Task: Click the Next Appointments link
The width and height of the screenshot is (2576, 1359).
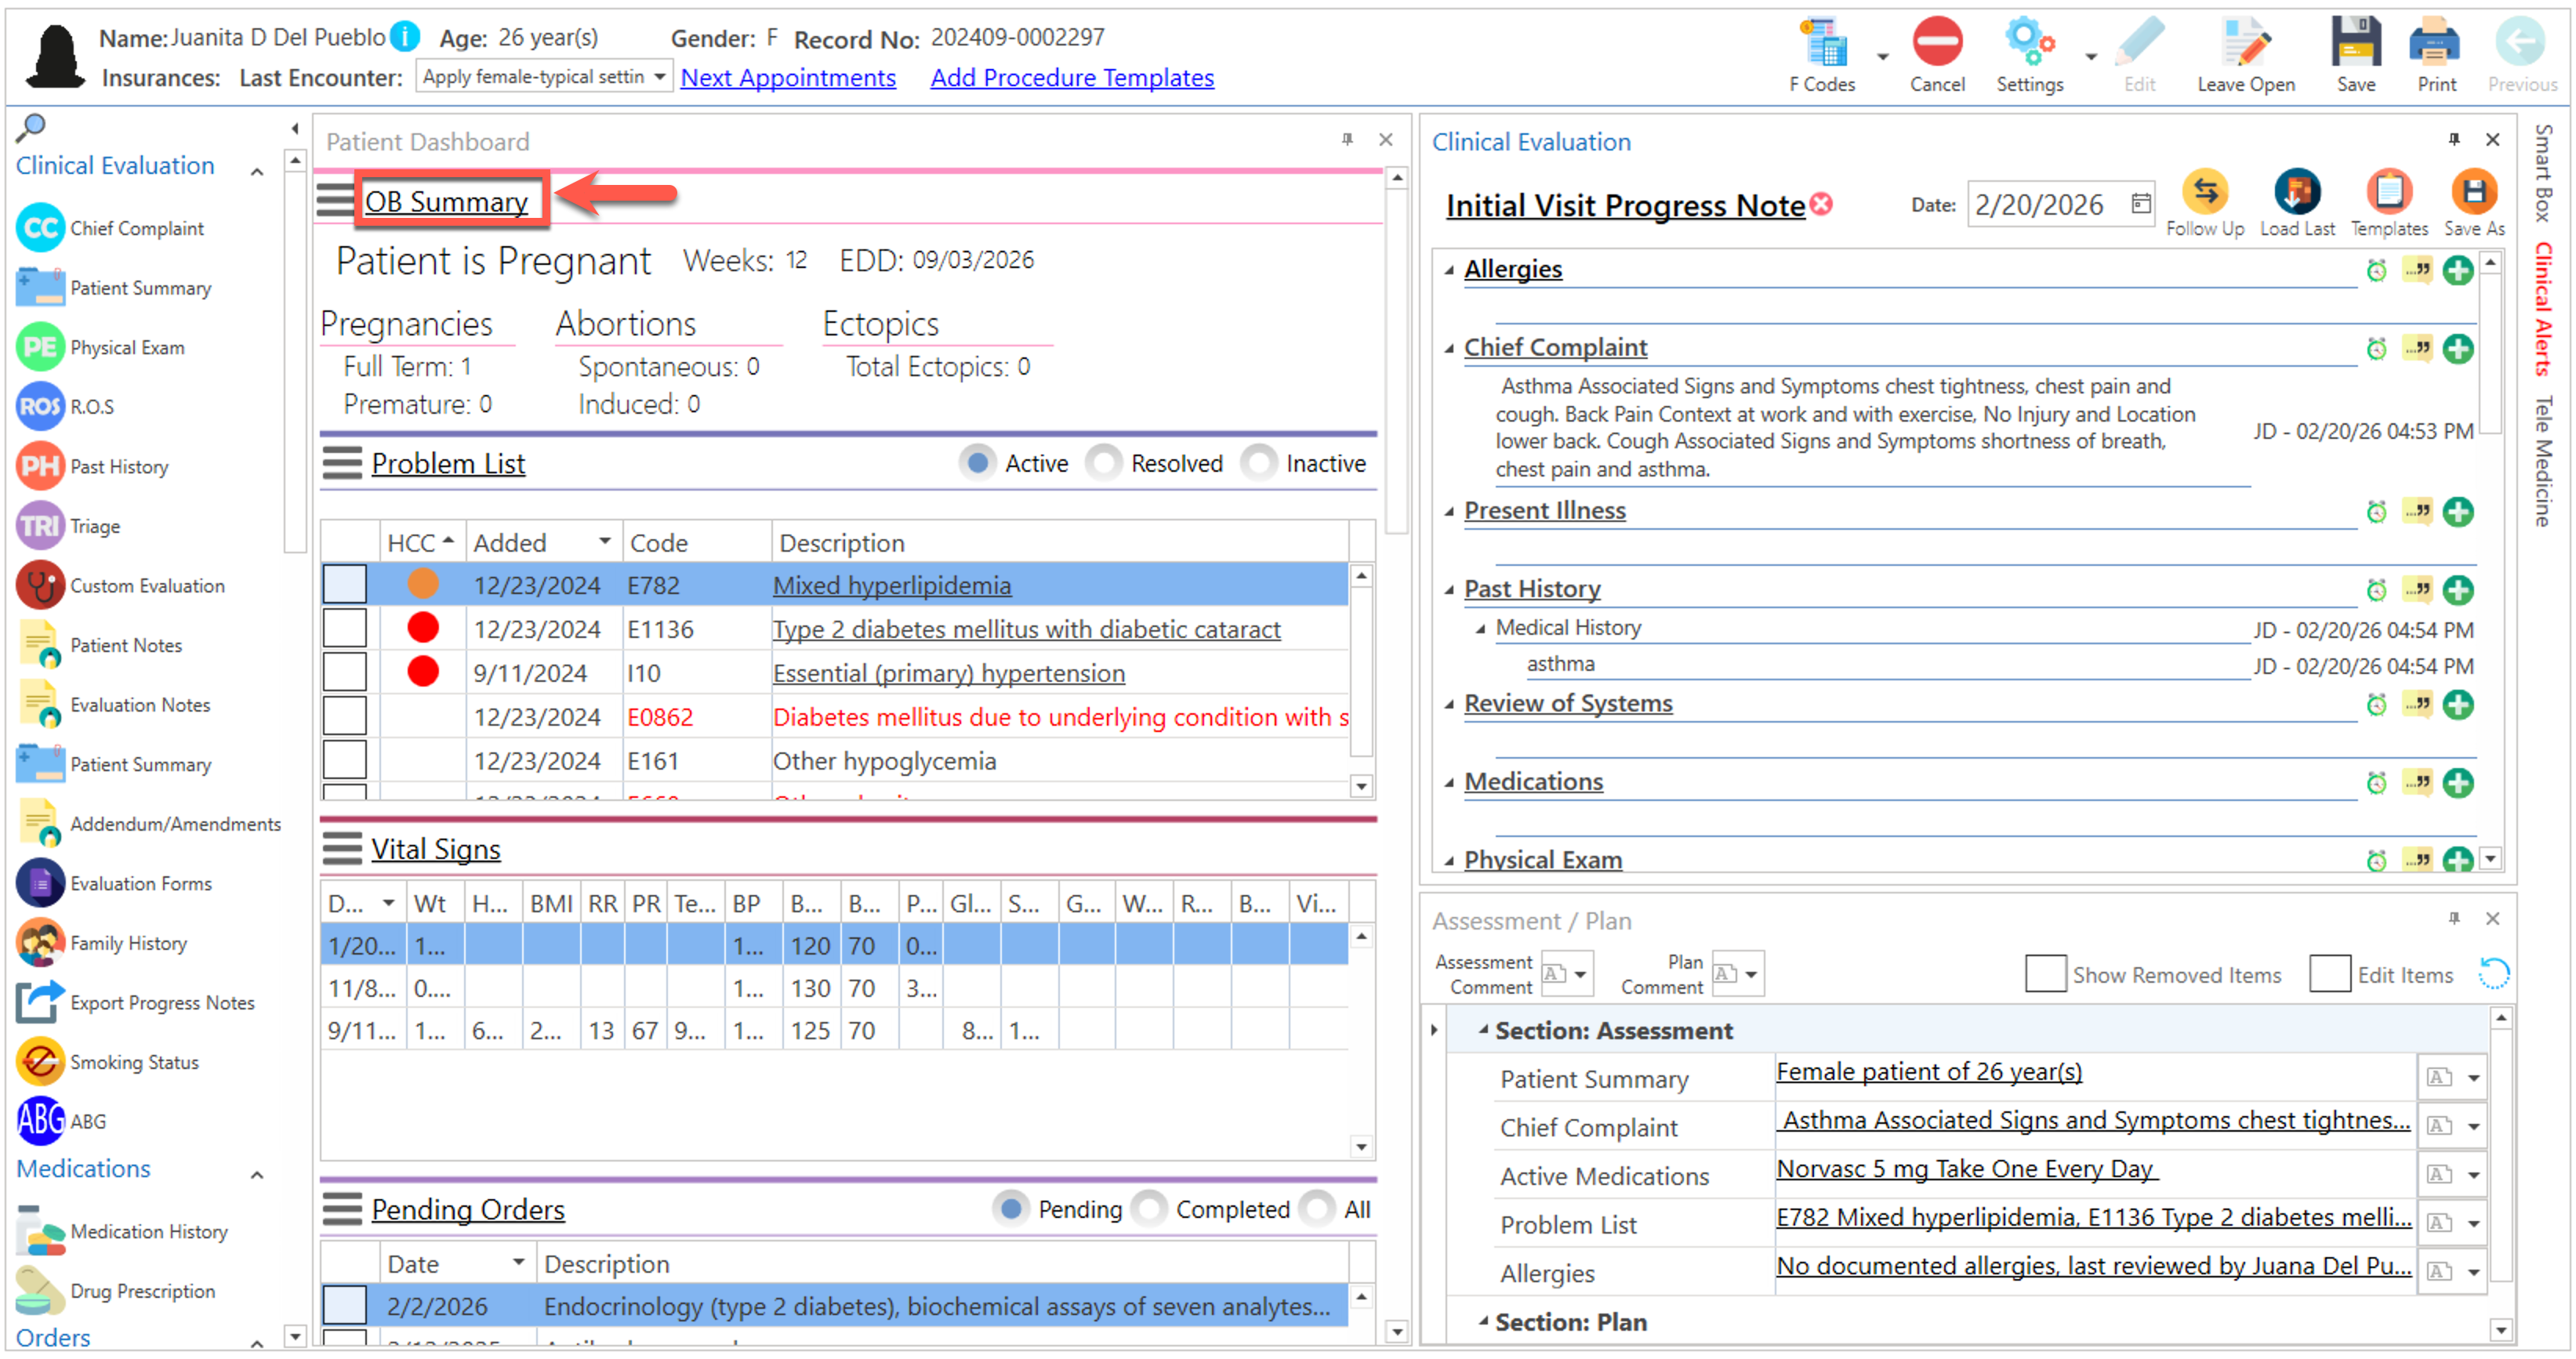Action: [x=787, y=78]
